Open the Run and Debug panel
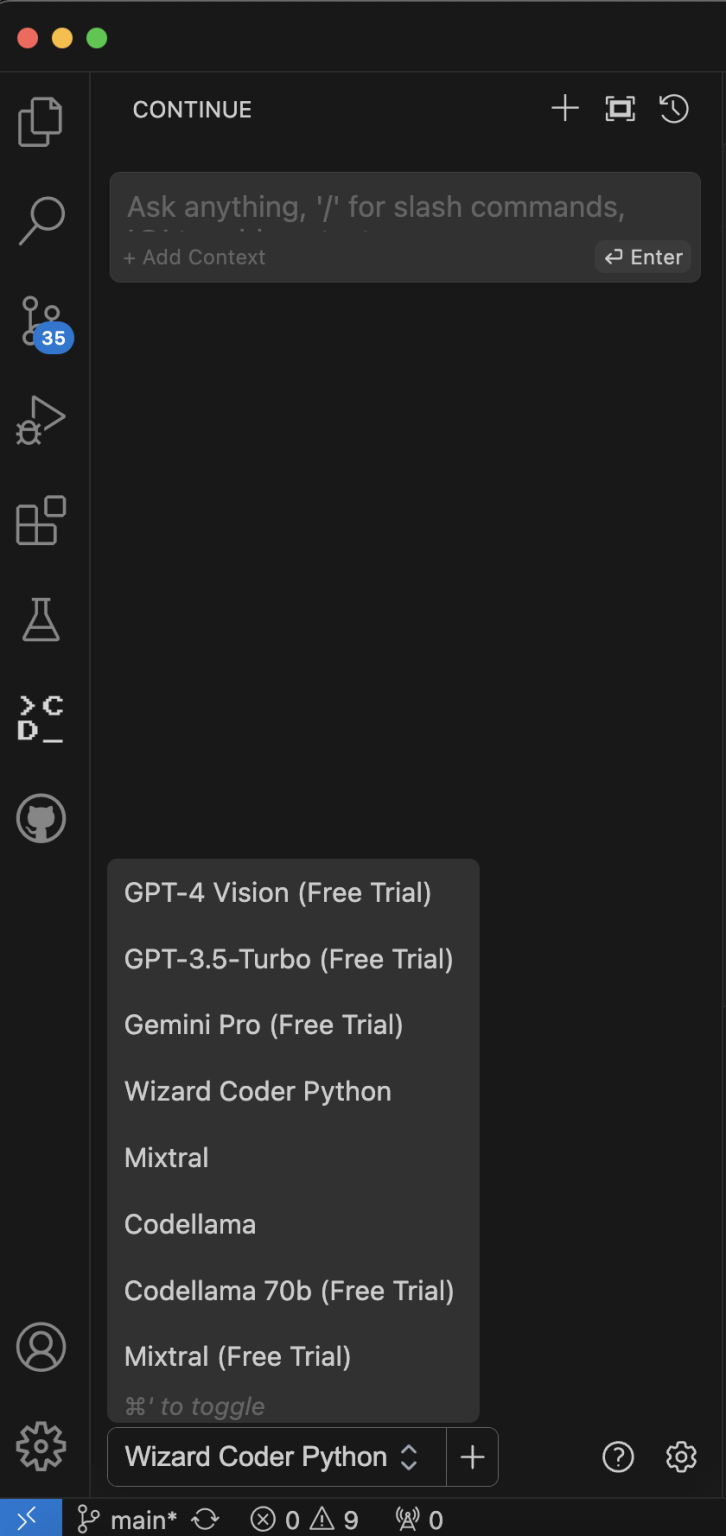Image resolution: width=726 pixels, height=1536 pixels. pos(41,420)
